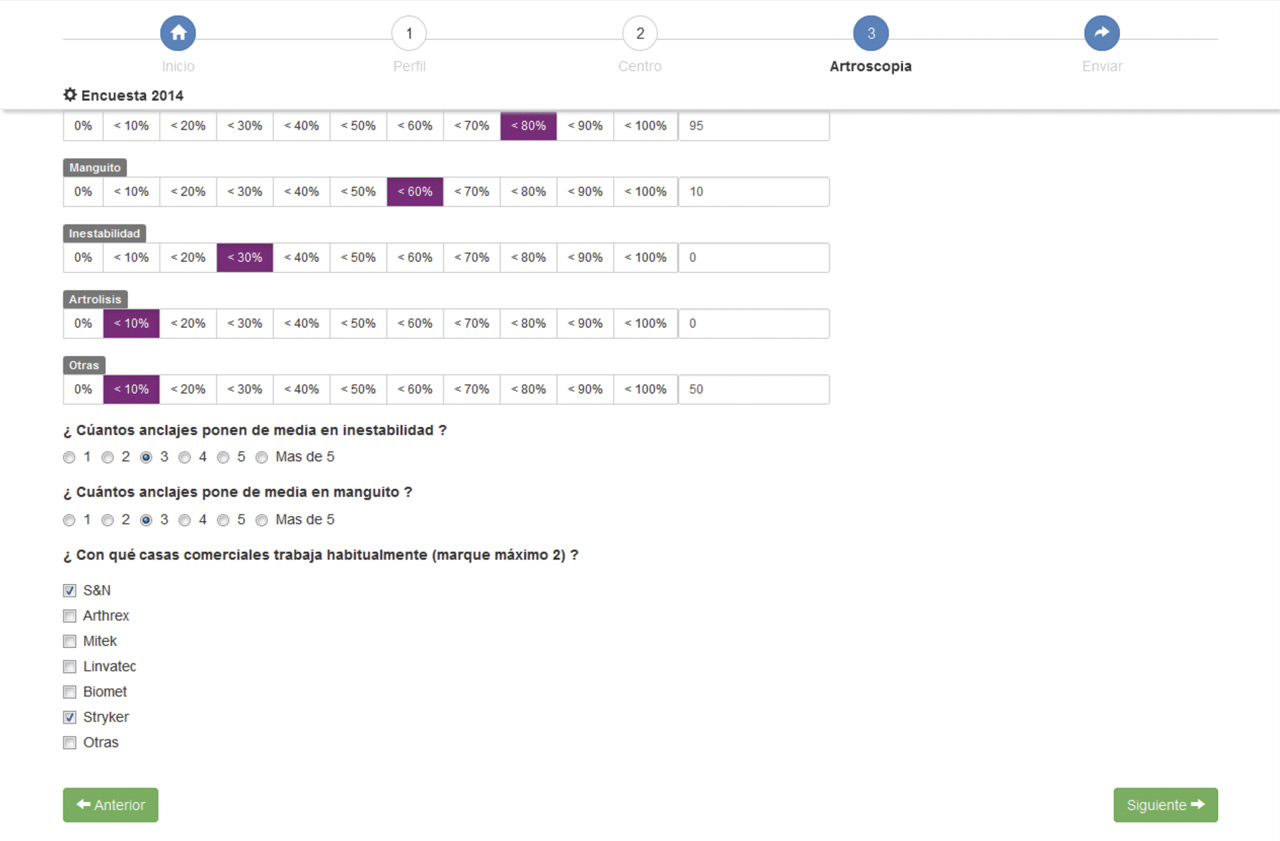Choose 2 anchors for manguito question

[108, 520]
